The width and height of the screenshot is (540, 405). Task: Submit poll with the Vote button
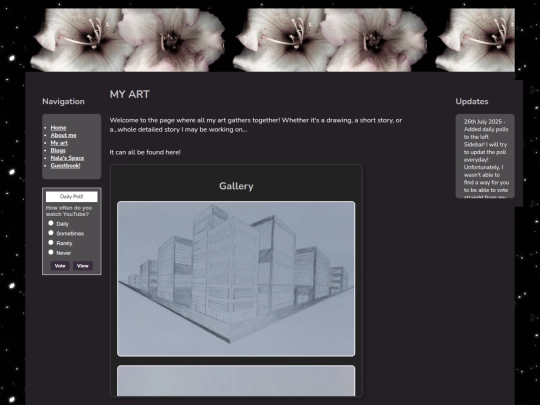click(x=60, y=266)
